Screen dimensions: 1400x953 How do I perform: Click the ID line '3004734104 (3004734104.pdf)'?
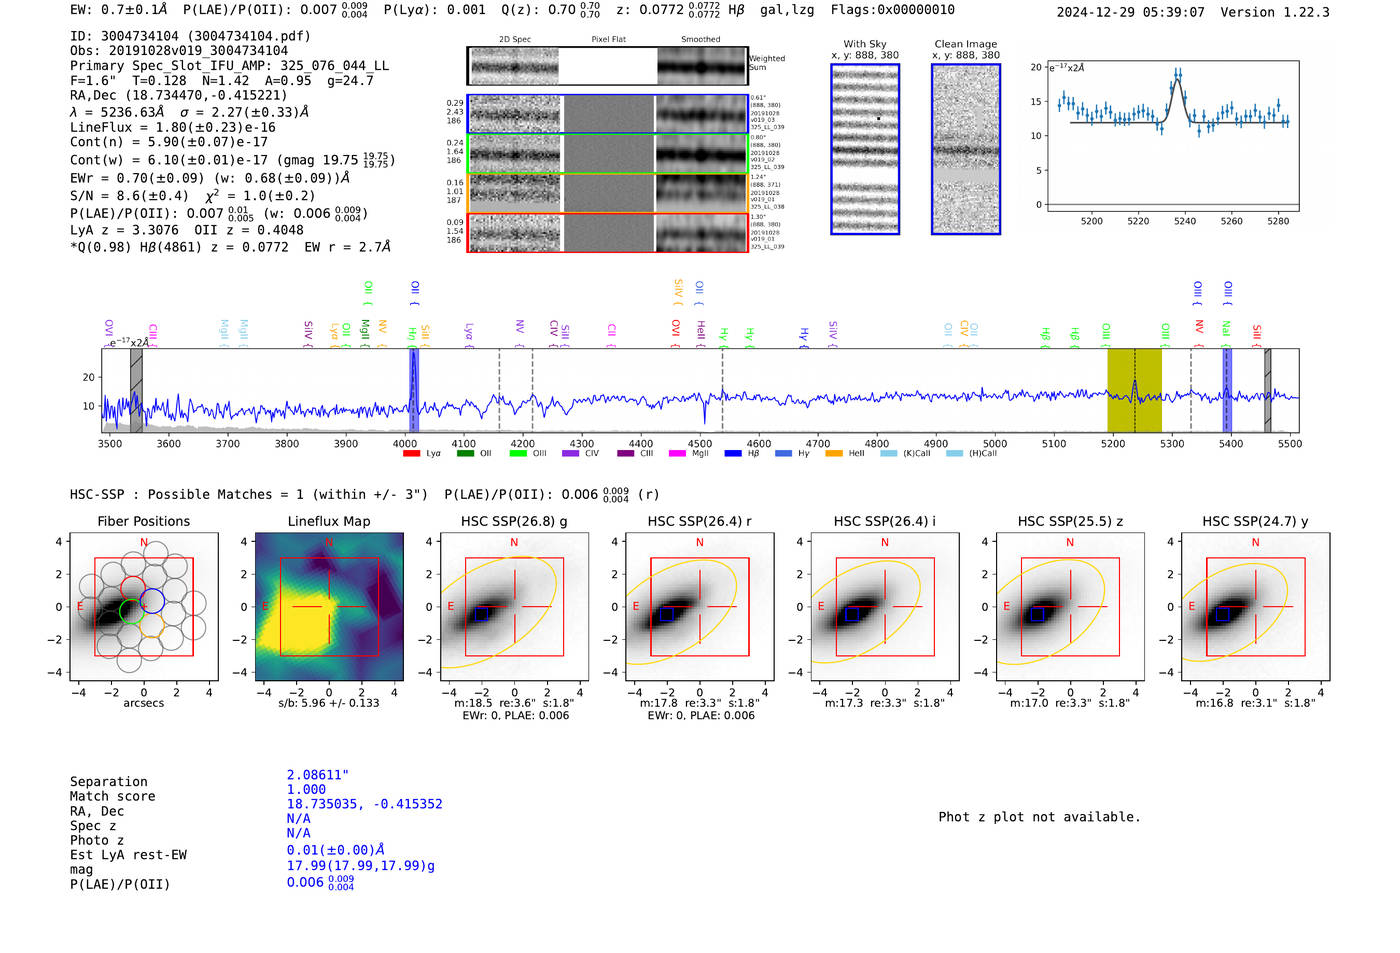coord(190,36)
